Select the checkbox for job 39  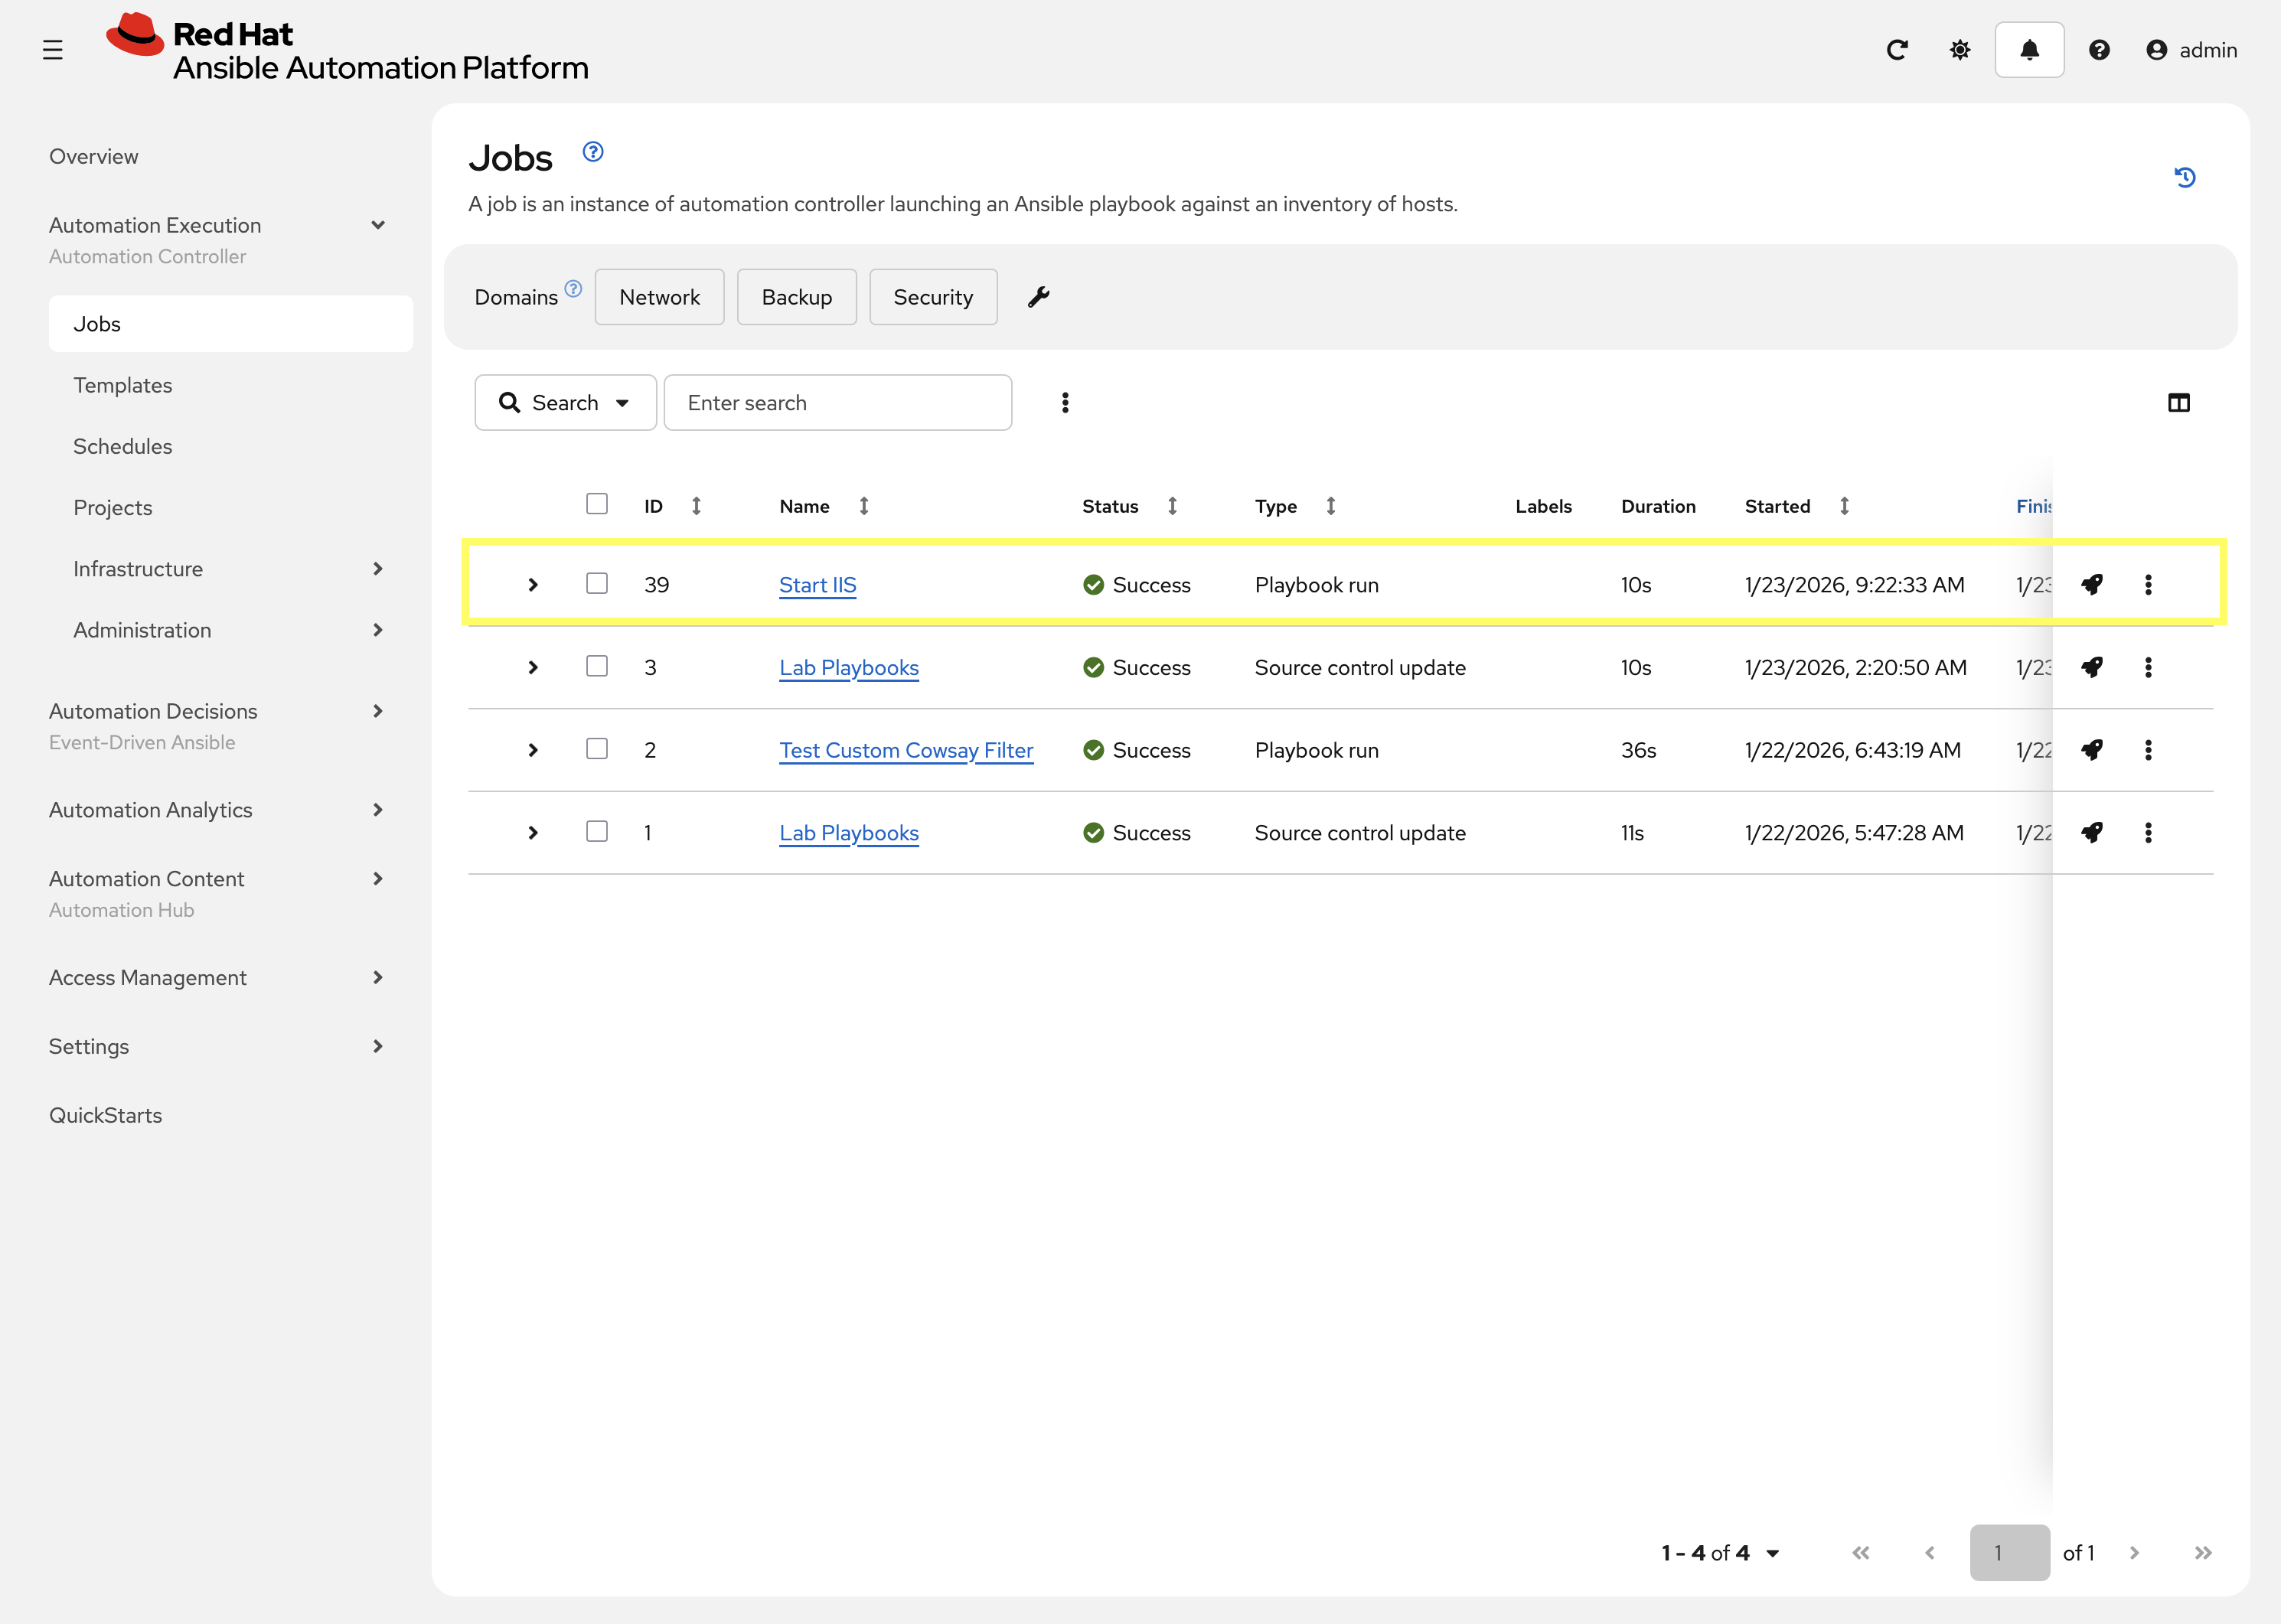click(597, 584)
